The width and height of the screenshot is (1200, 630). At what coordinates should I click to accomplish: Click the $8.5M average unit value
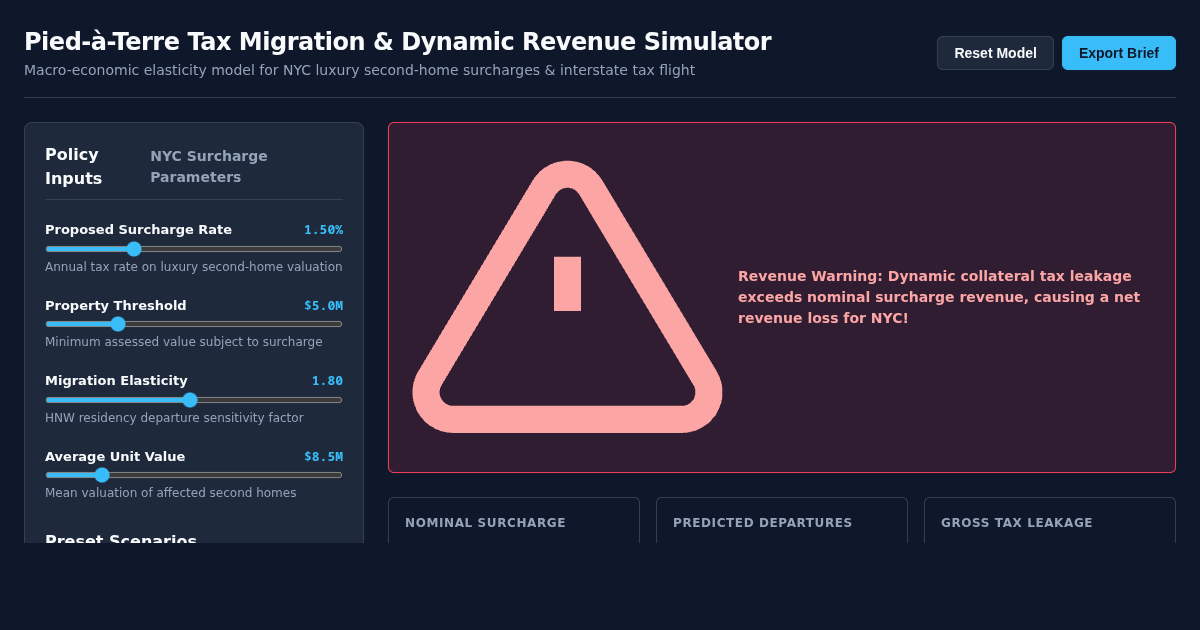pyautogui.click(x=323, y=457)
